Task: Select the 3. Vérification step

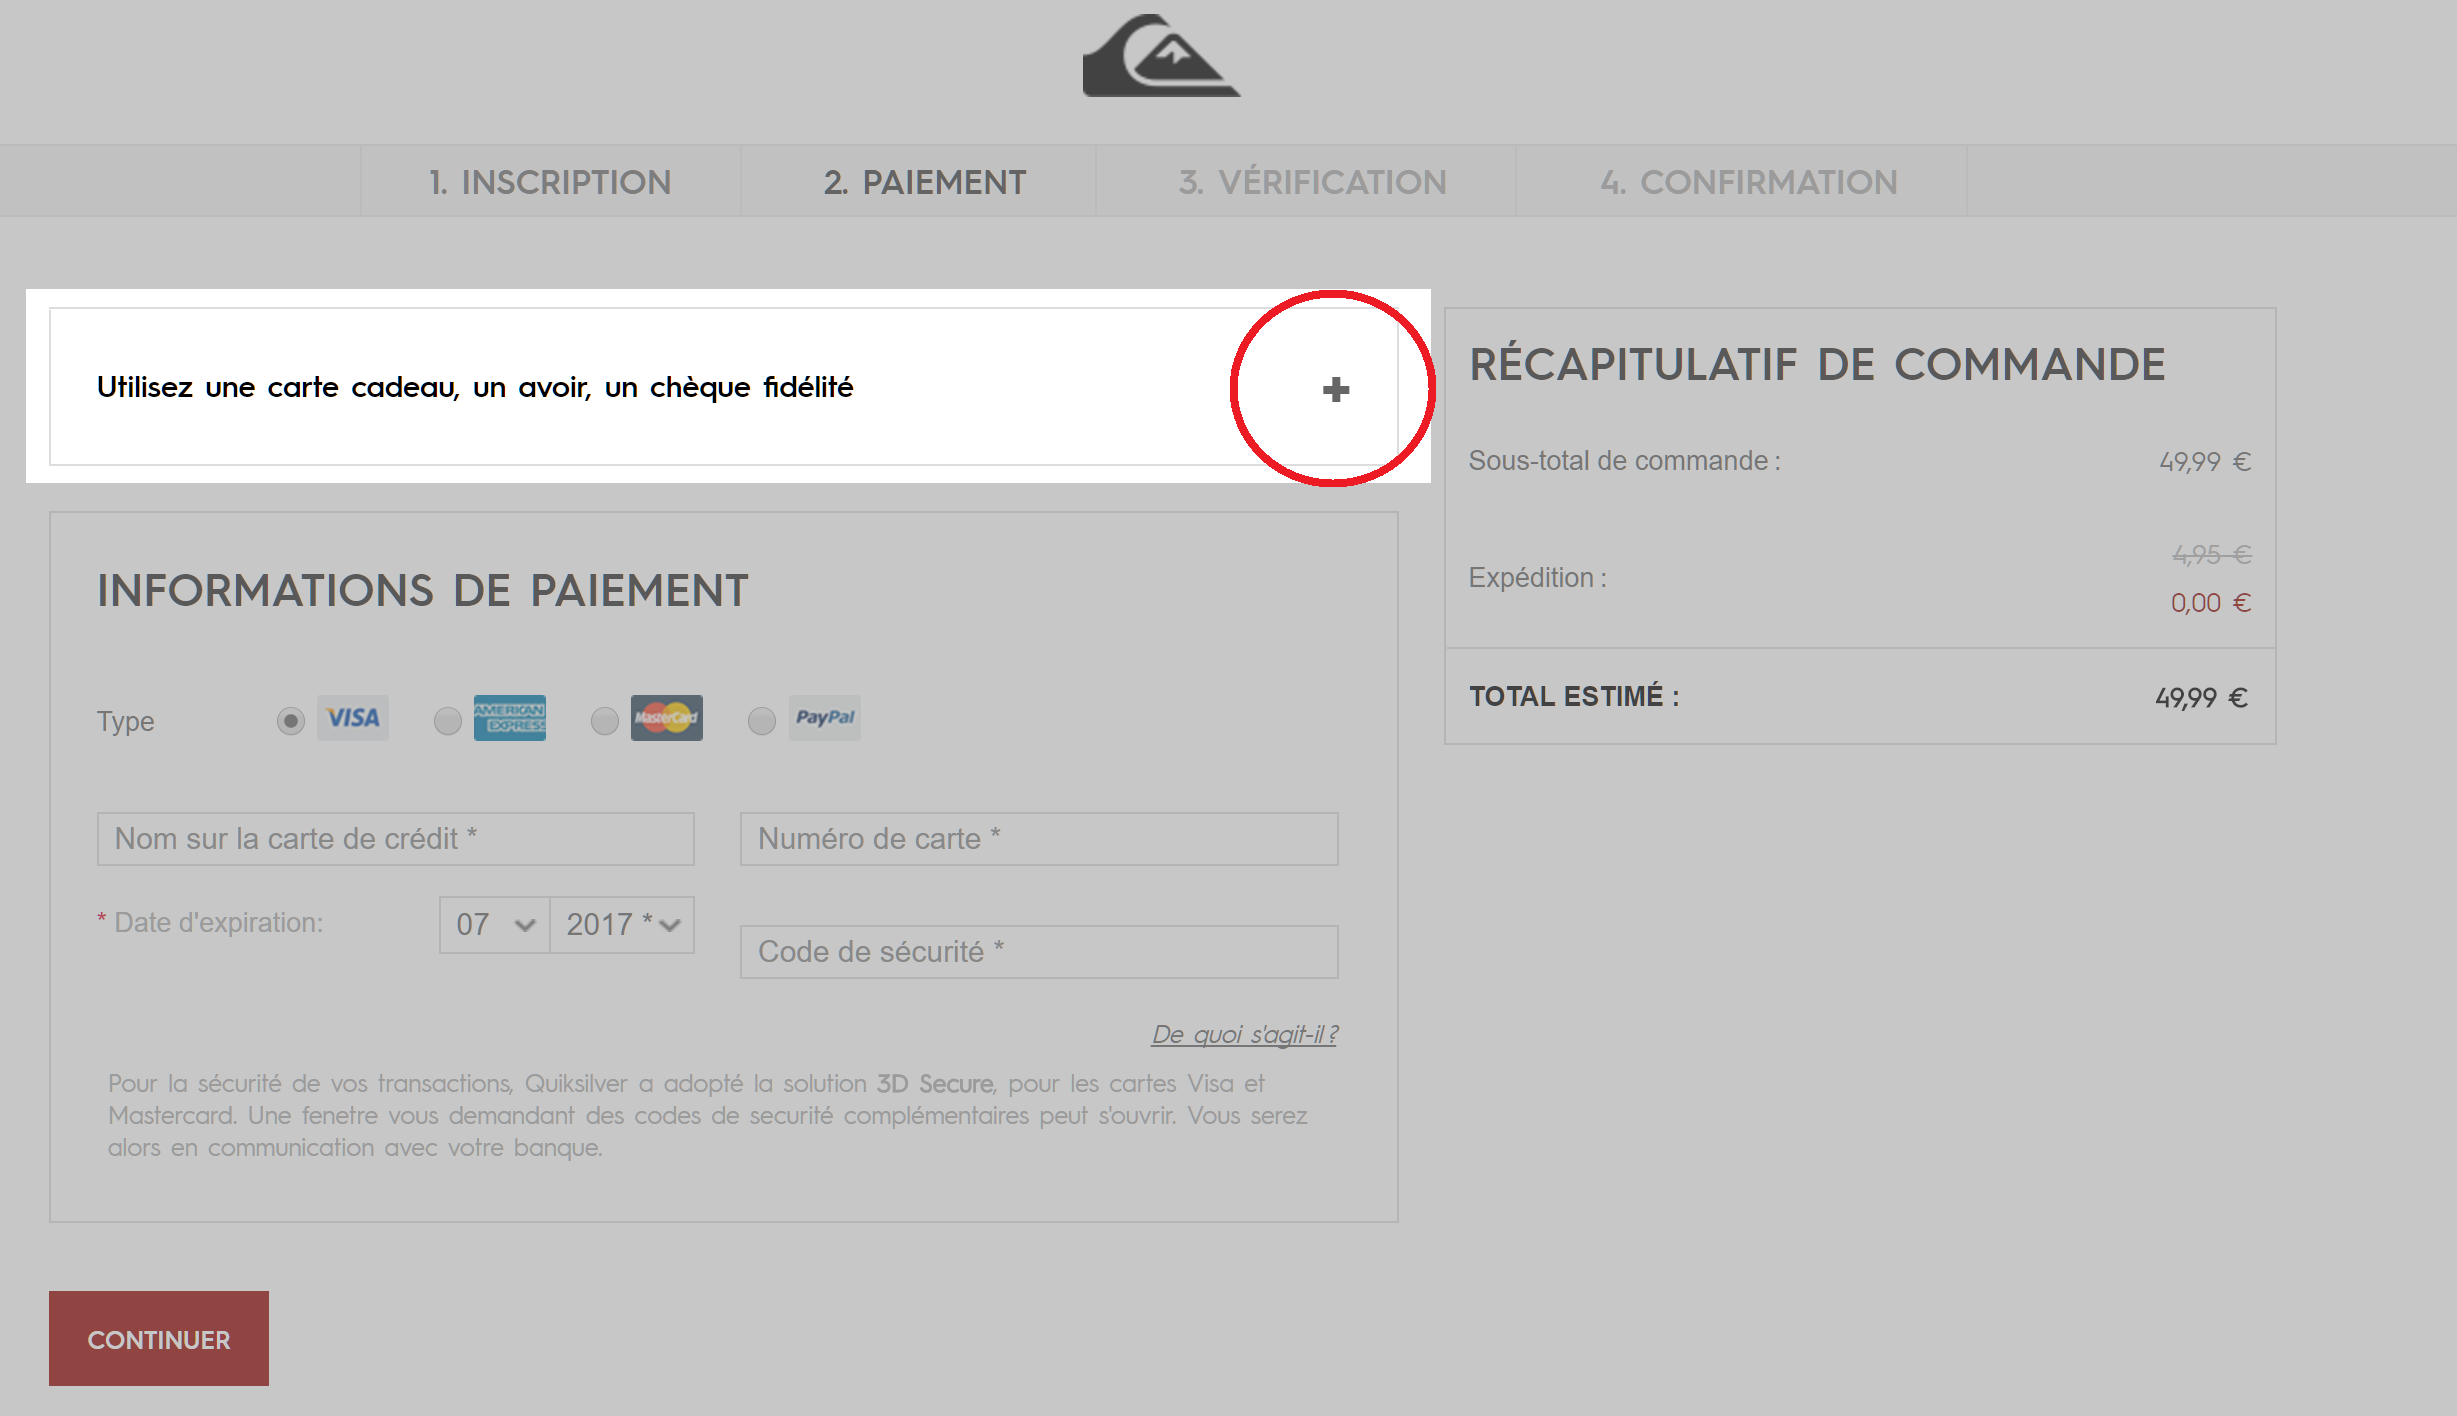Action: pyautogui.click(x=1312, y=182)
